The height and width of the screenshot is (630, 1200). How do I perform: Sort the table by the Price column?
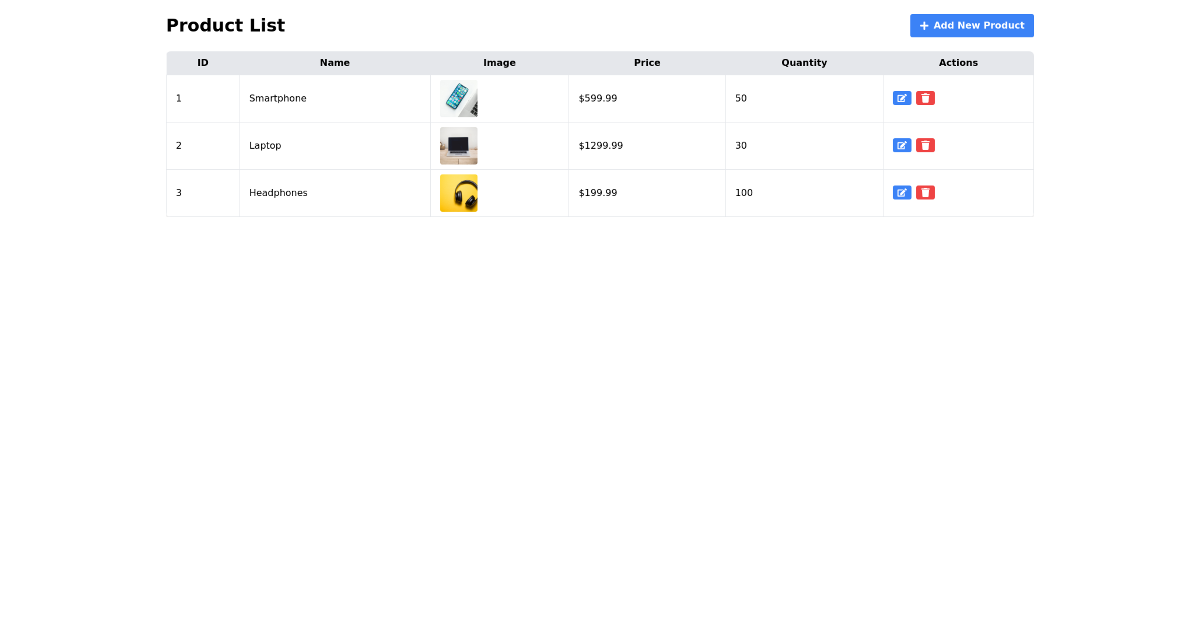point(647,62)
